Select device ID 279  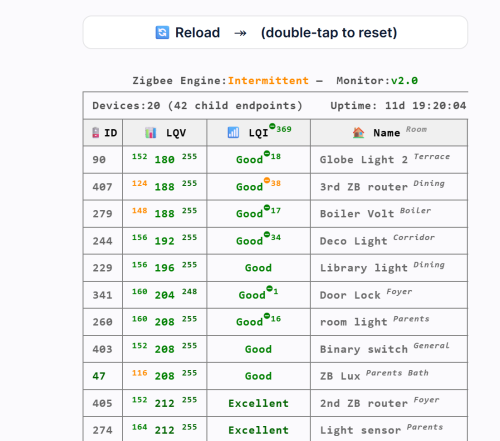pos(102,214)
